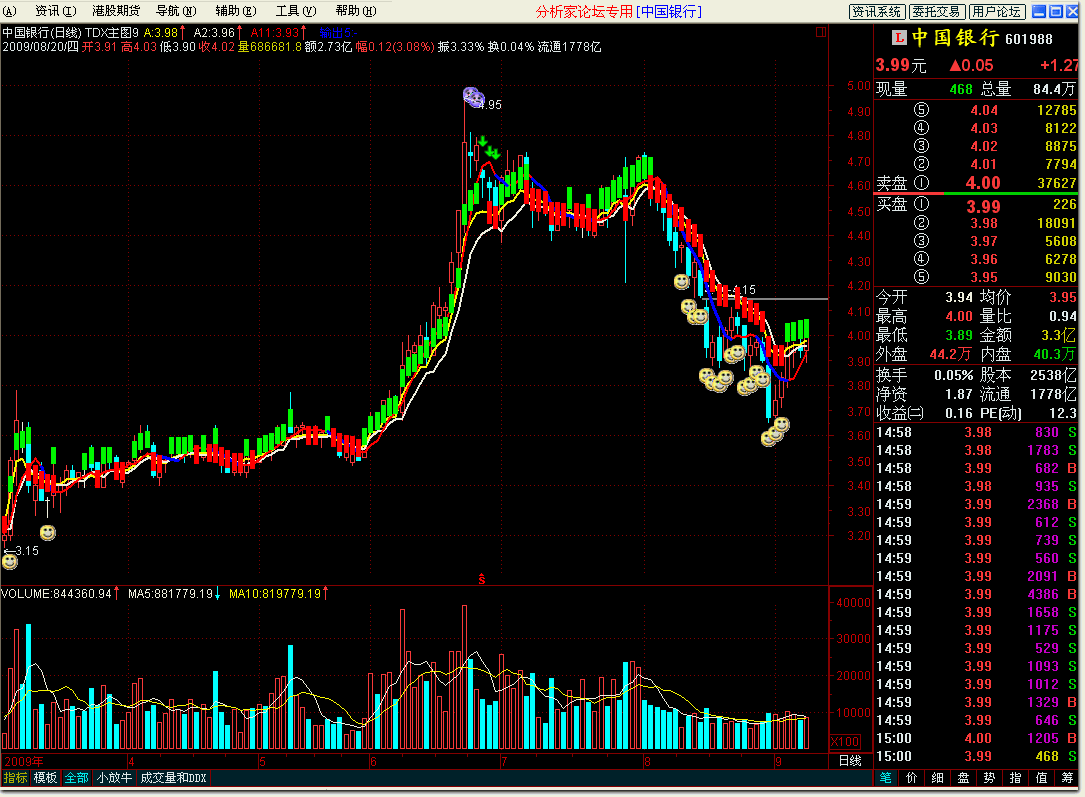Click the green down-arrow sell signal near 4.80

coord(483,142)
